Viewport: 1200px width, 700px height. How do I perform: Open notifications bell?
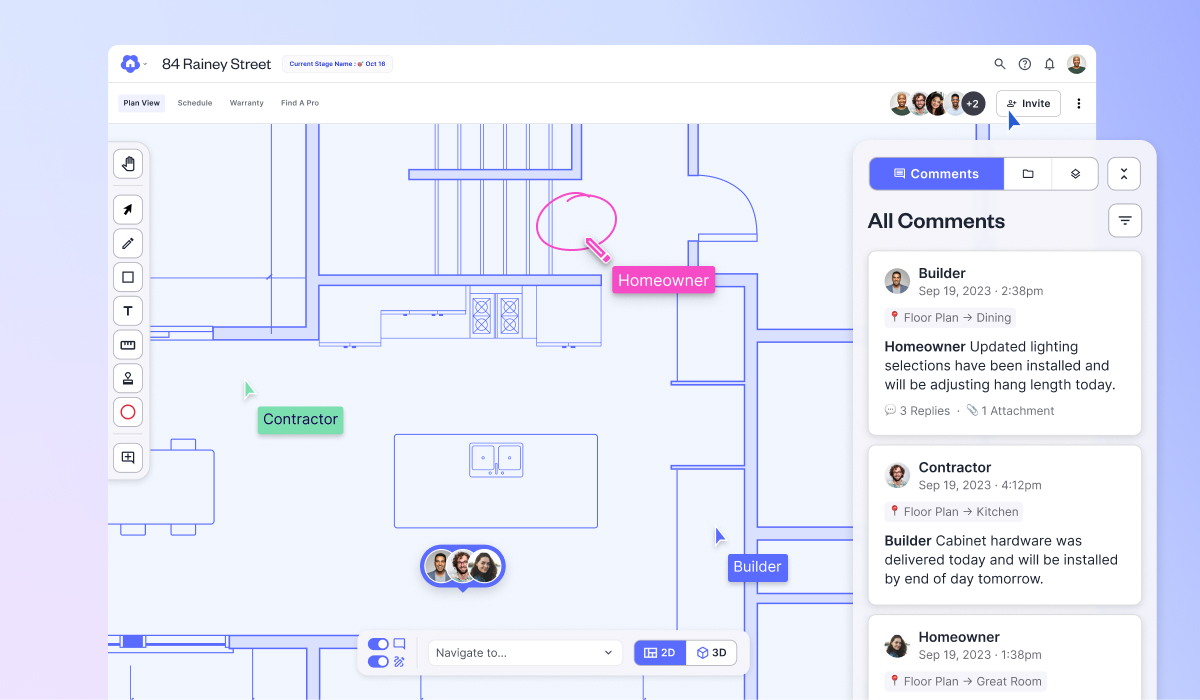[x=1049, y=64]
